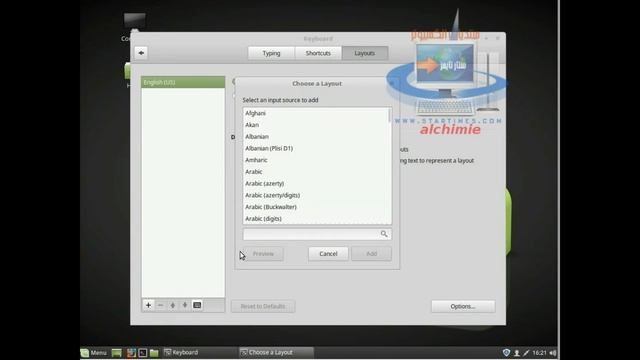Switch to the Shortcuts tab

pos(318,53)
